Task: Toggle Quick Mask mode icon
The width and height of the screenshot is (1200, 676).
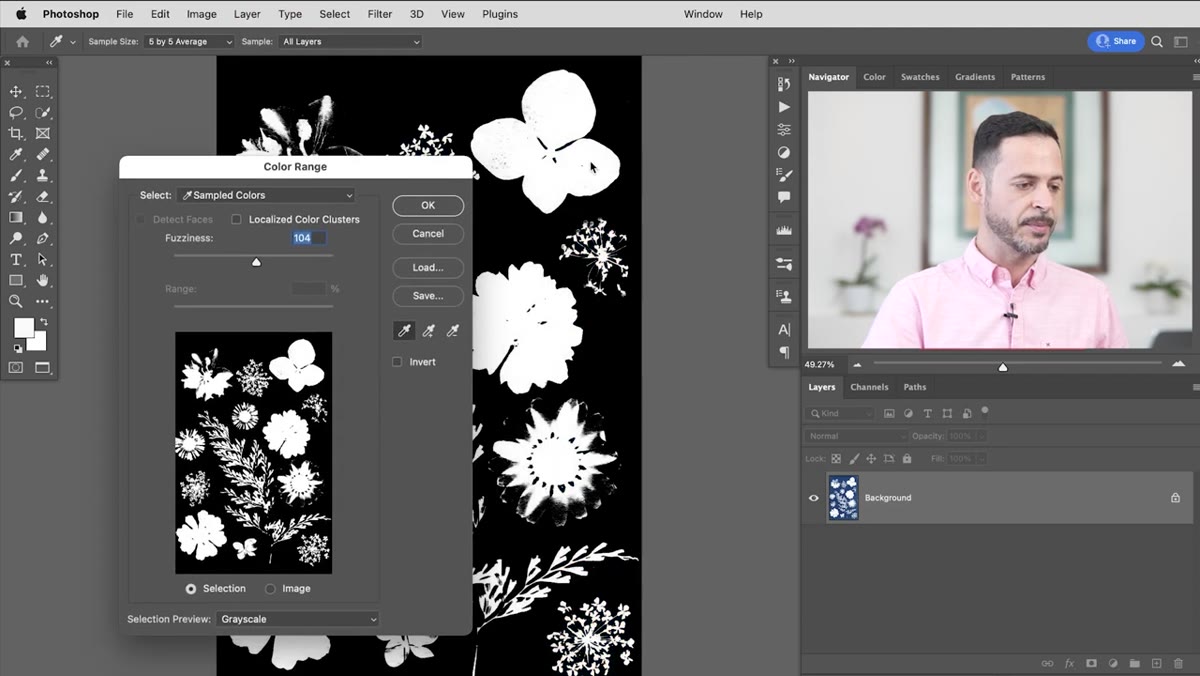Action: click(x=16, y=368)
